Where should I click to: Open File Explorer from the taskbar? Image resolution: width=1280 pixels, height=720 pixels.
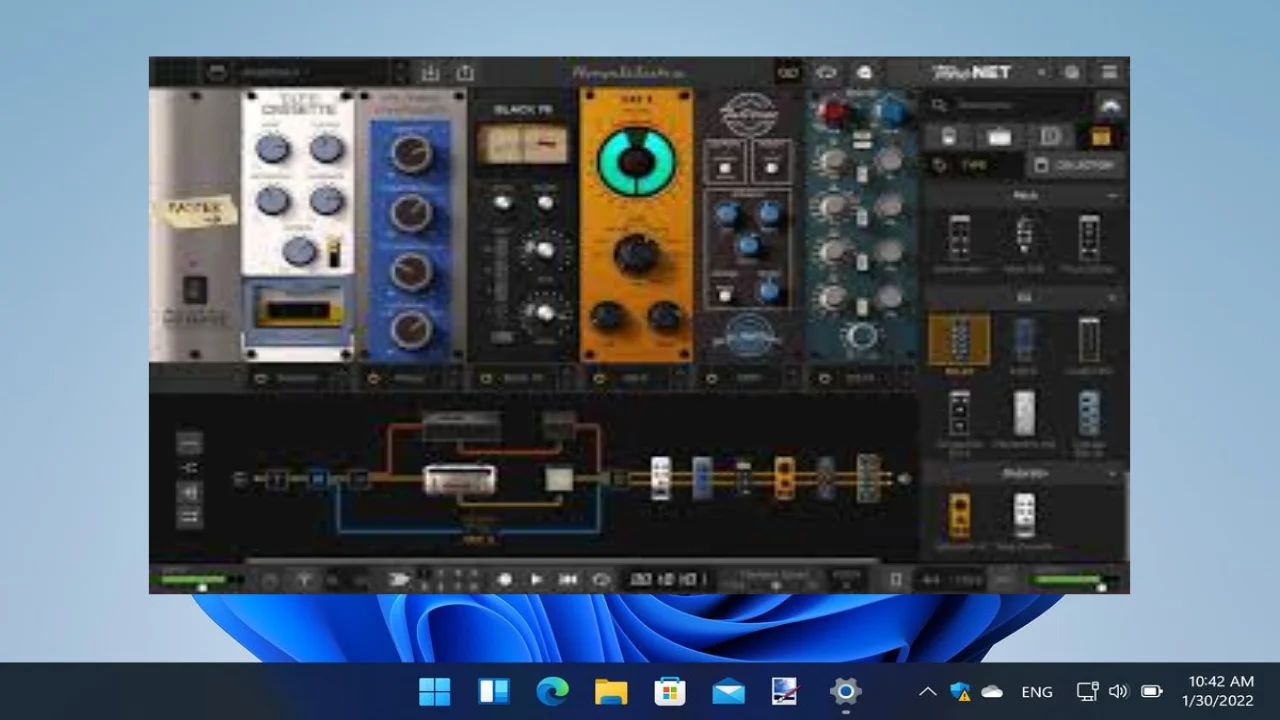point(611,691)
